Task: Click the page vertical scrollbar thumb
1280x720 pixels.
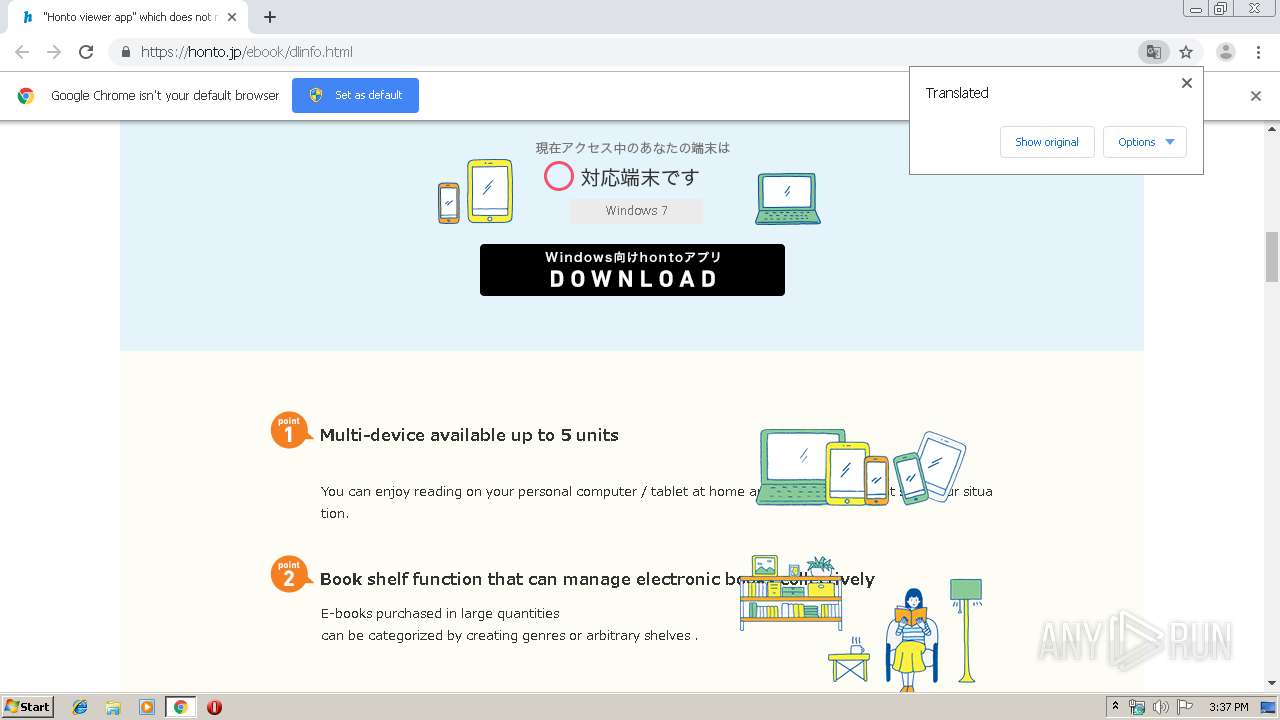Action: coord(1272,257)
